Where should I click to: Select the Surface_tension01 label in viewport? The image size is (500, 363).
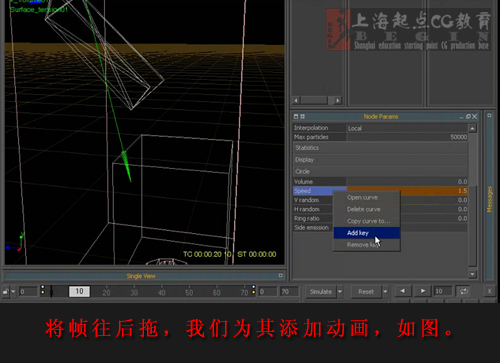pos(39,9)
